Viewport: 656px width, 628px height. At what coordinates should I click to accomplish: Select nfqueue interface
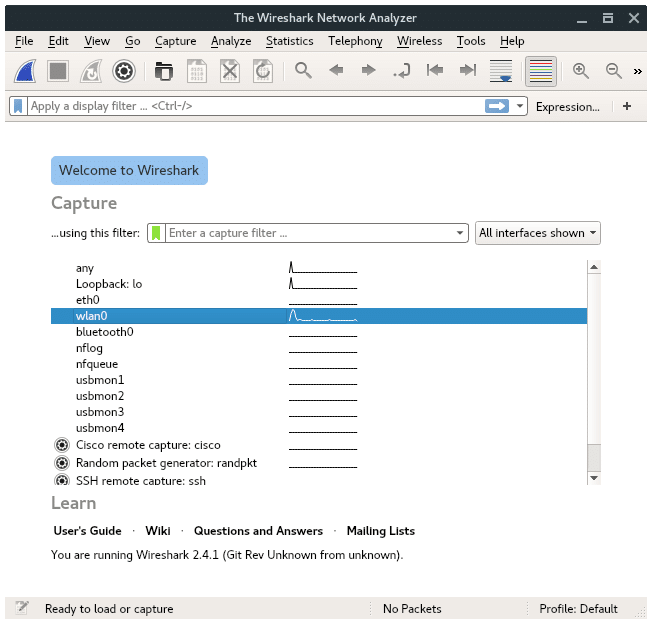(319, 364)
